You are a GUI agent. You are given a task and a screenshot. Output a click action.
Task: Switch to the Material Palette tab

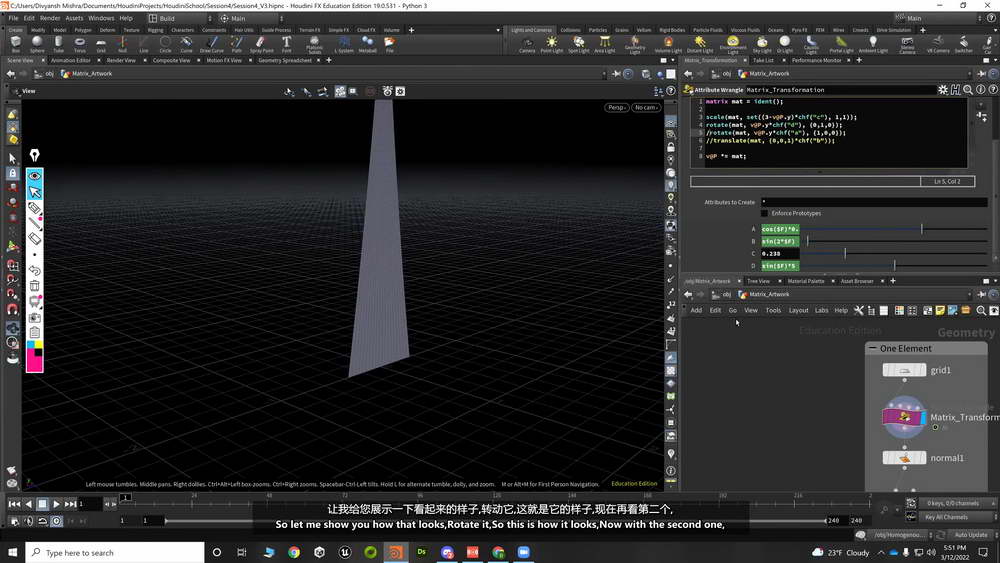tap(805, 281)
